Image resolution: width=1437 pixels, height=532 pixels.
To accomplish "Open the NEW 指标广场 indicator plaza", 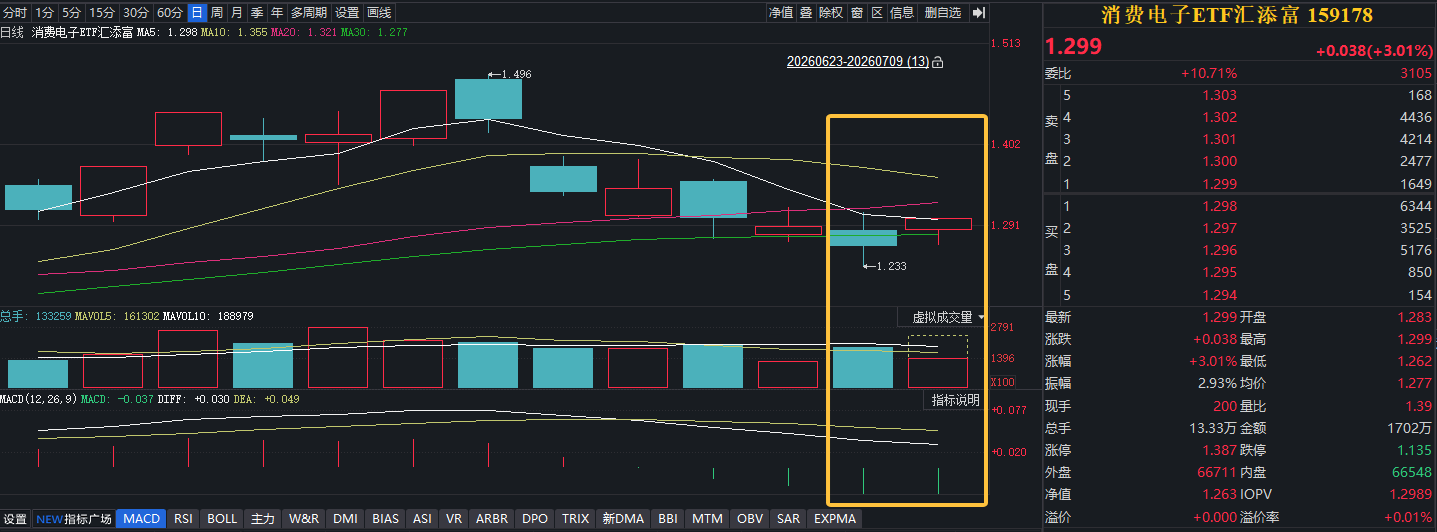I will (x=74, y=519).
